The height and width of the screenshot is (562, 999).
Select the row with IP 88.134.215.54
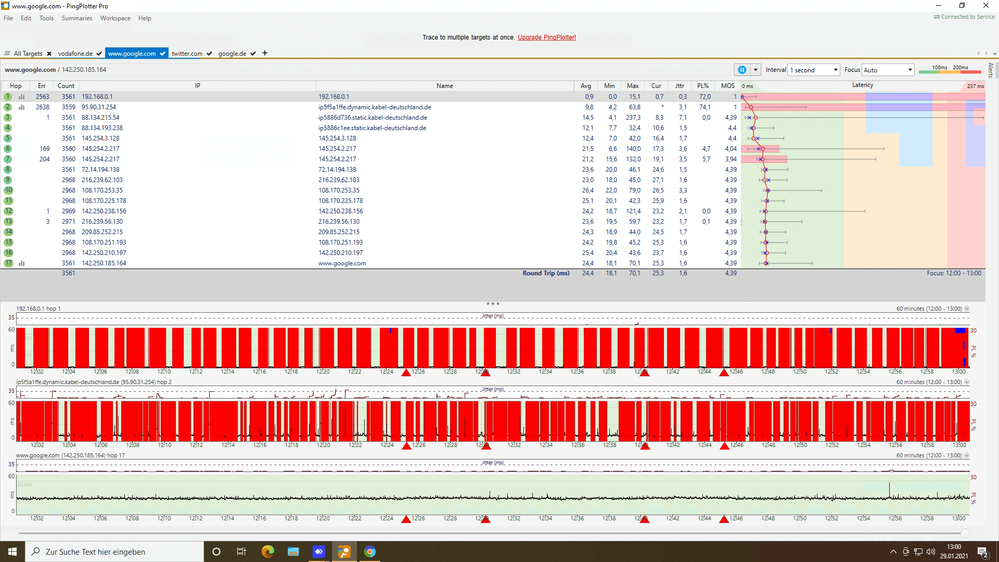(x=492, y=117)
